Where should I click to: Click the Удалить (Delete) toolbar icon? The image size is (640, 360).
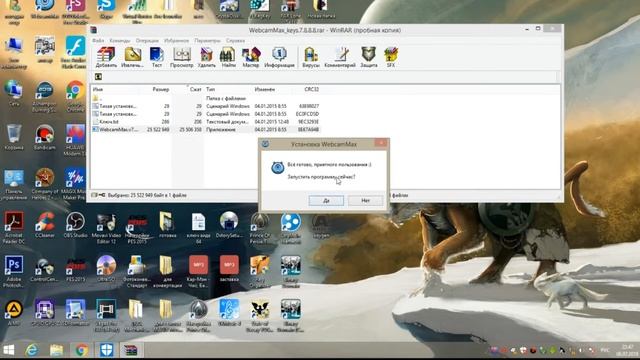click(207, 57)
